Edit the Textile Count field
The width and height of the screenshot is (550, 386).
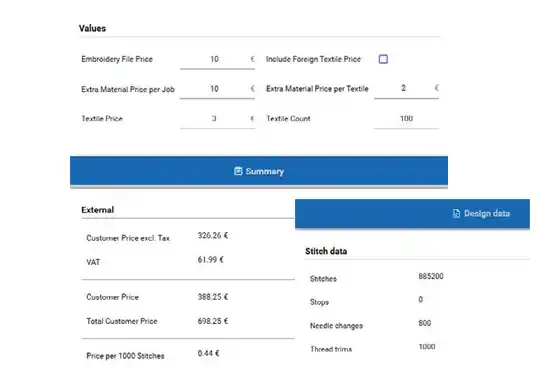[x=406, y=119]
